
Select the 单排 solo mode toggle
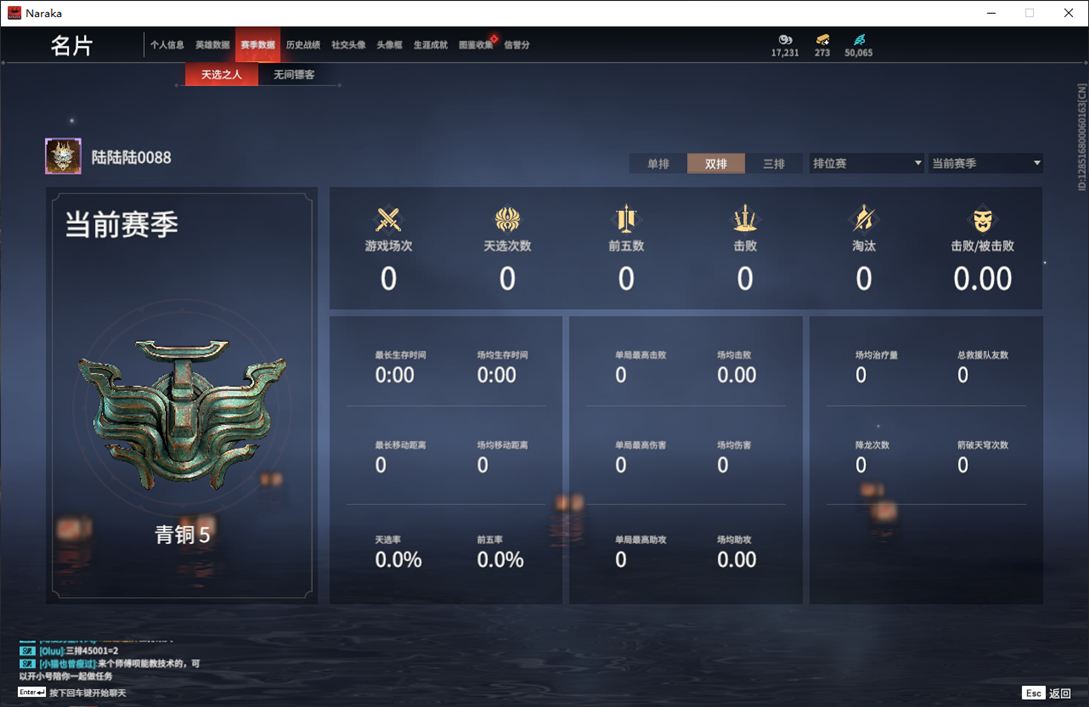(x=658, y=164)
